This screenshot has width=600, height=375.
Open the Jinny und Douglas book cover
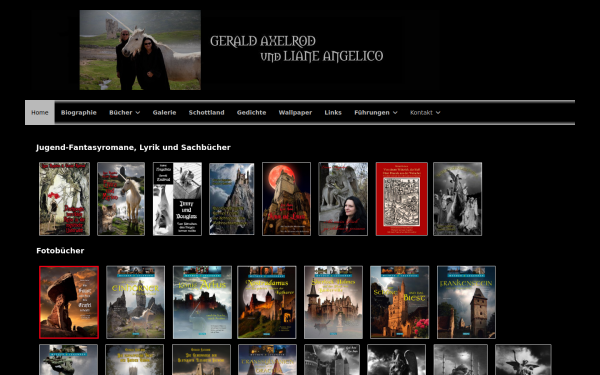click(177, 199)
